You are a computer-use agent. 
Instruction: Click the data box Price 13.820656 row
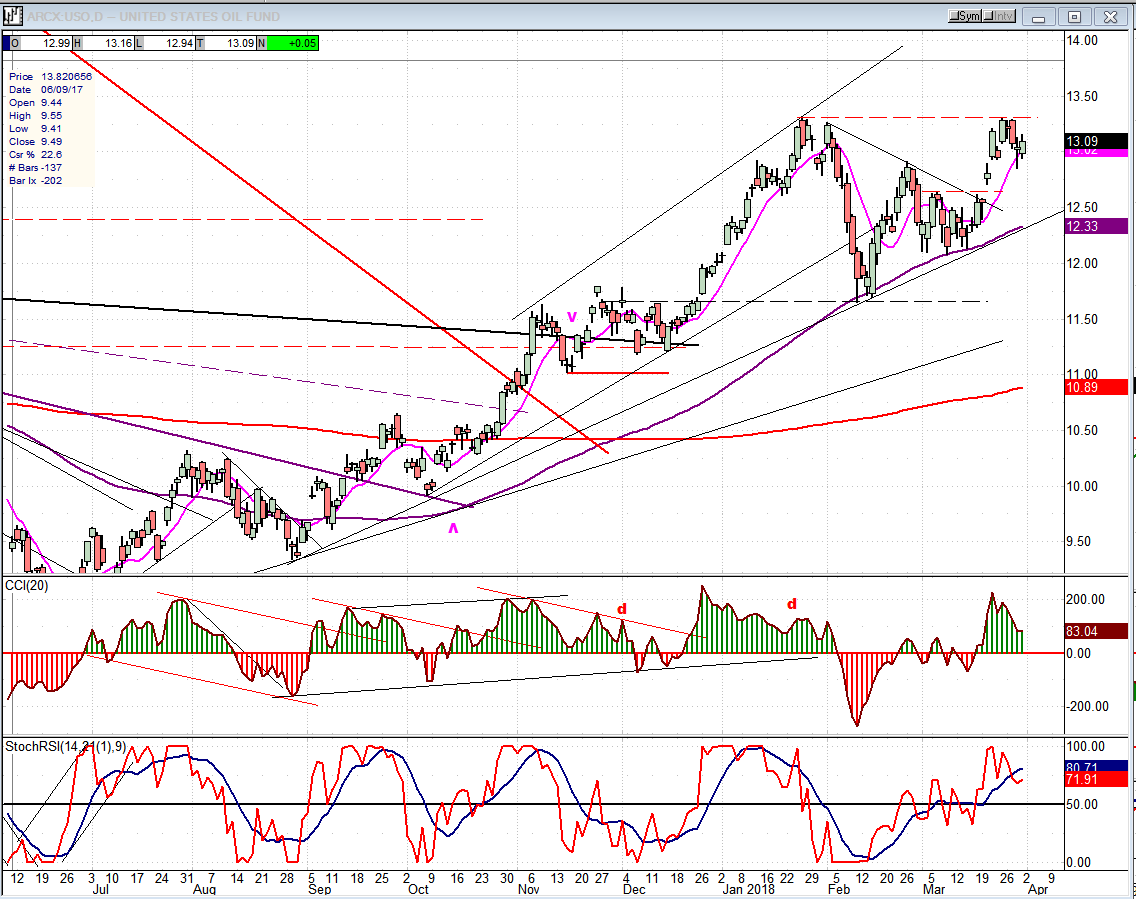50,76
